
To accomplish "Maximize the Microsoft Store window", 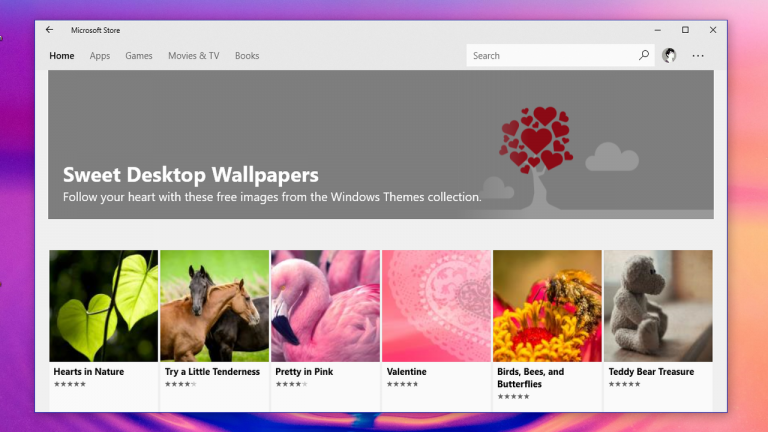I will tap(685, 30).
